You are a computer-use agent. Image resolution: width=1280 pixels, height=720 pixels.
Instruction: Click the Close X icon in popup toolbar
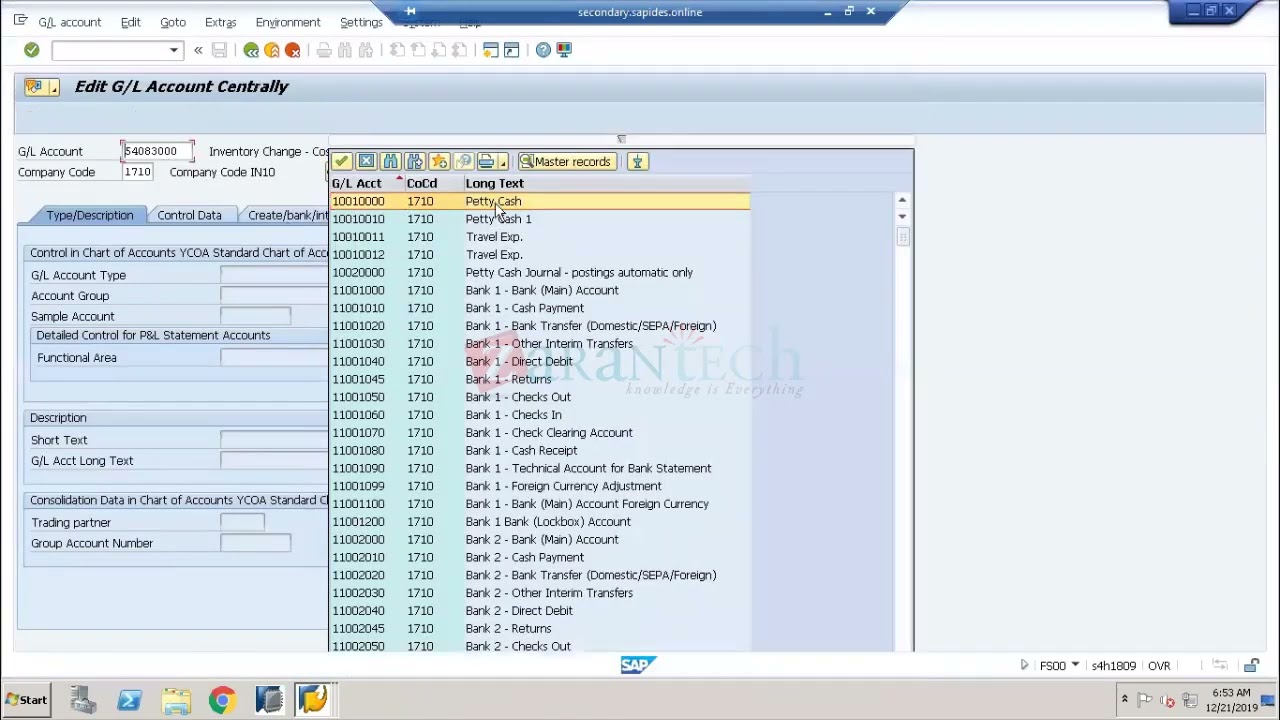[366, 162]
